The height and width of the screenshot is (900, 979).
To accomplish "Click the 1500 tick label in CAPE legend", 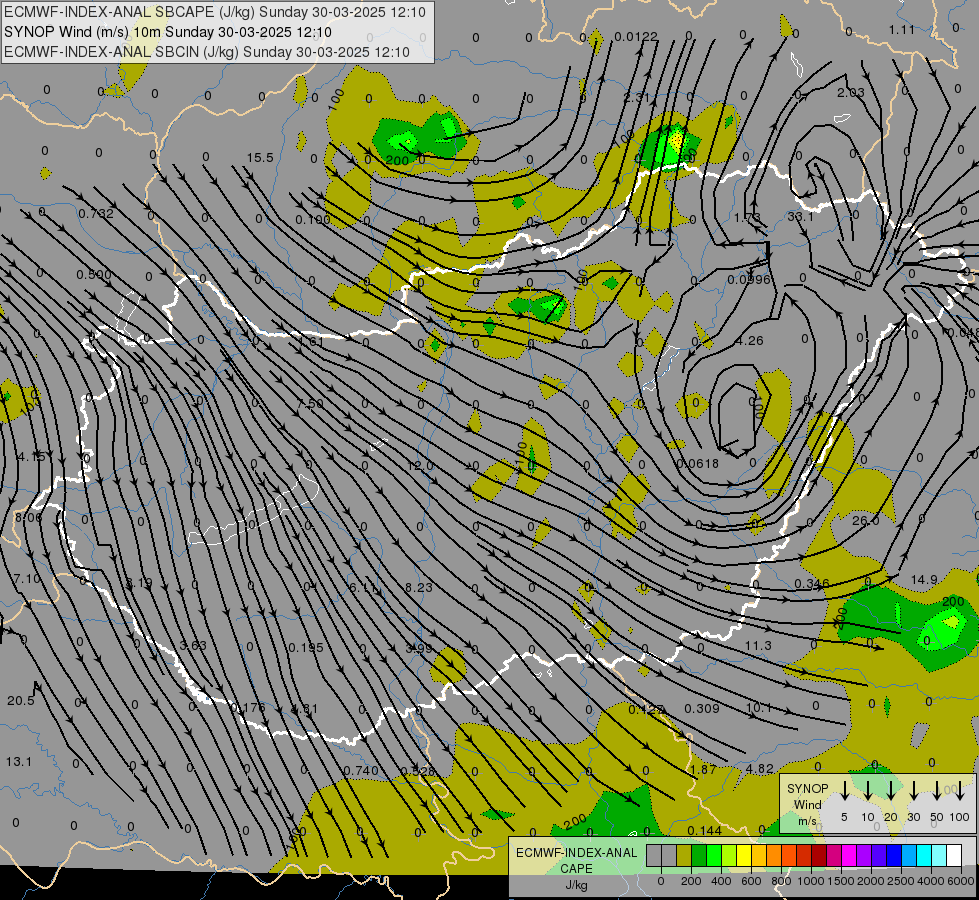I will click(x=841, y=881).
